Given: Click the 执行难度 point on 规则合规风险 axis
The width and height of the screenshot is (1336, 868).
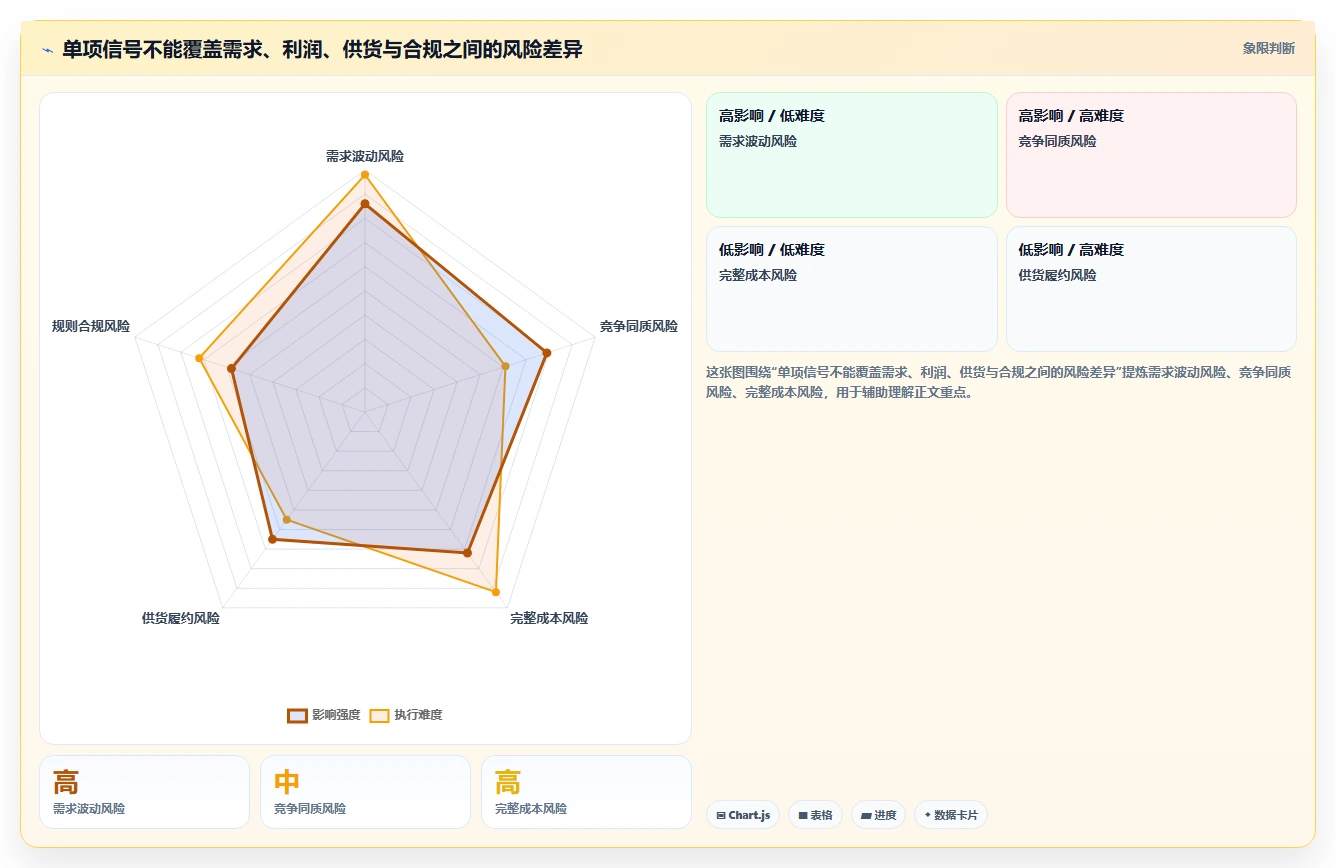Looking at the screenshot, I should [x=200, y=358].
